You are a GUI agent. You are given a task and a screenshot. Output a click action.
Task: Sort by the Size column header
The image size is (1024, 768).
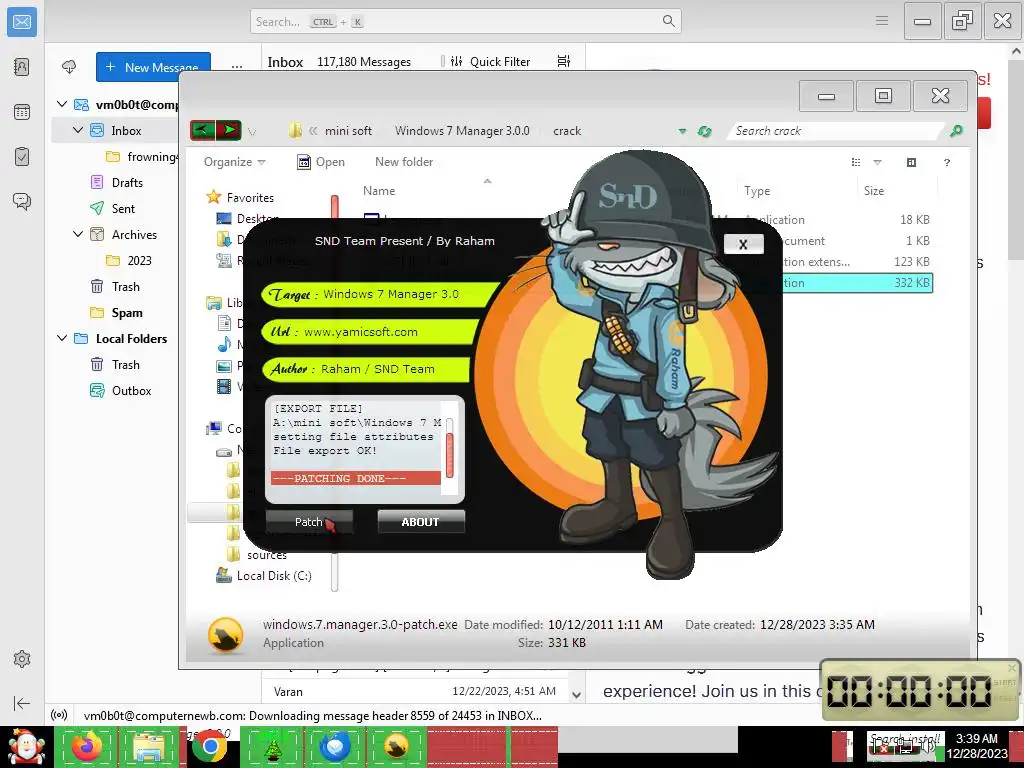pyautogui.click(x=874, y=191)
